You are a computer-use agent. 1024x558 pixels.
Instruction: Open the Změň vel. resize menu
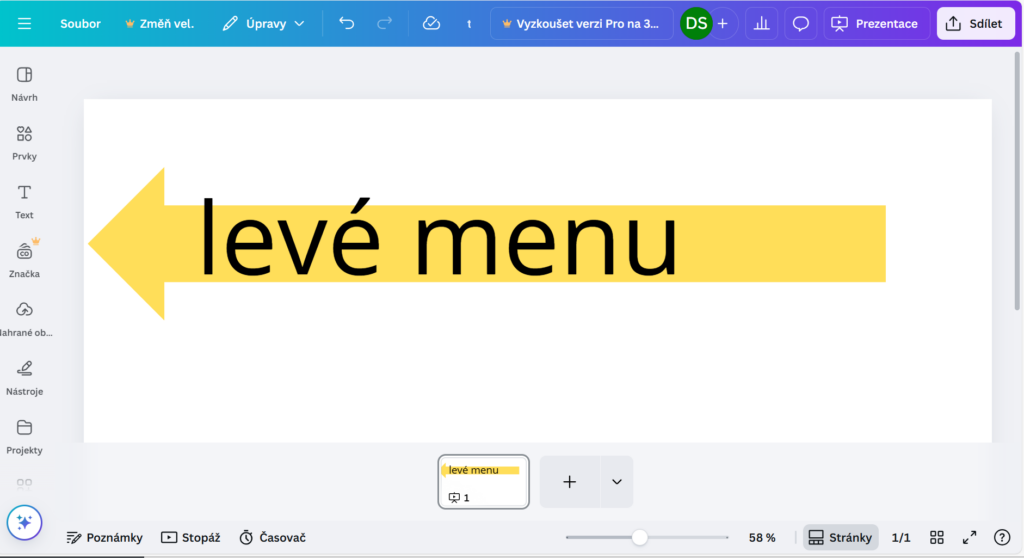click(x=159, y=23)
